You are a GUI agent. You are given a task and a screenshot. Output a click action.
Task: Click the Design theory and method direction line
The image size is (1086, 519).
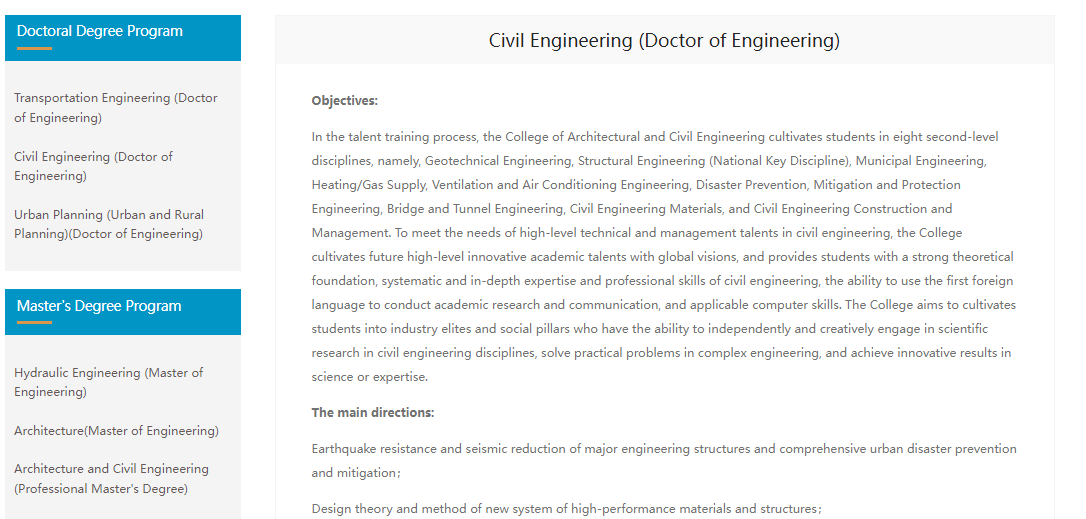click(566, 509)
